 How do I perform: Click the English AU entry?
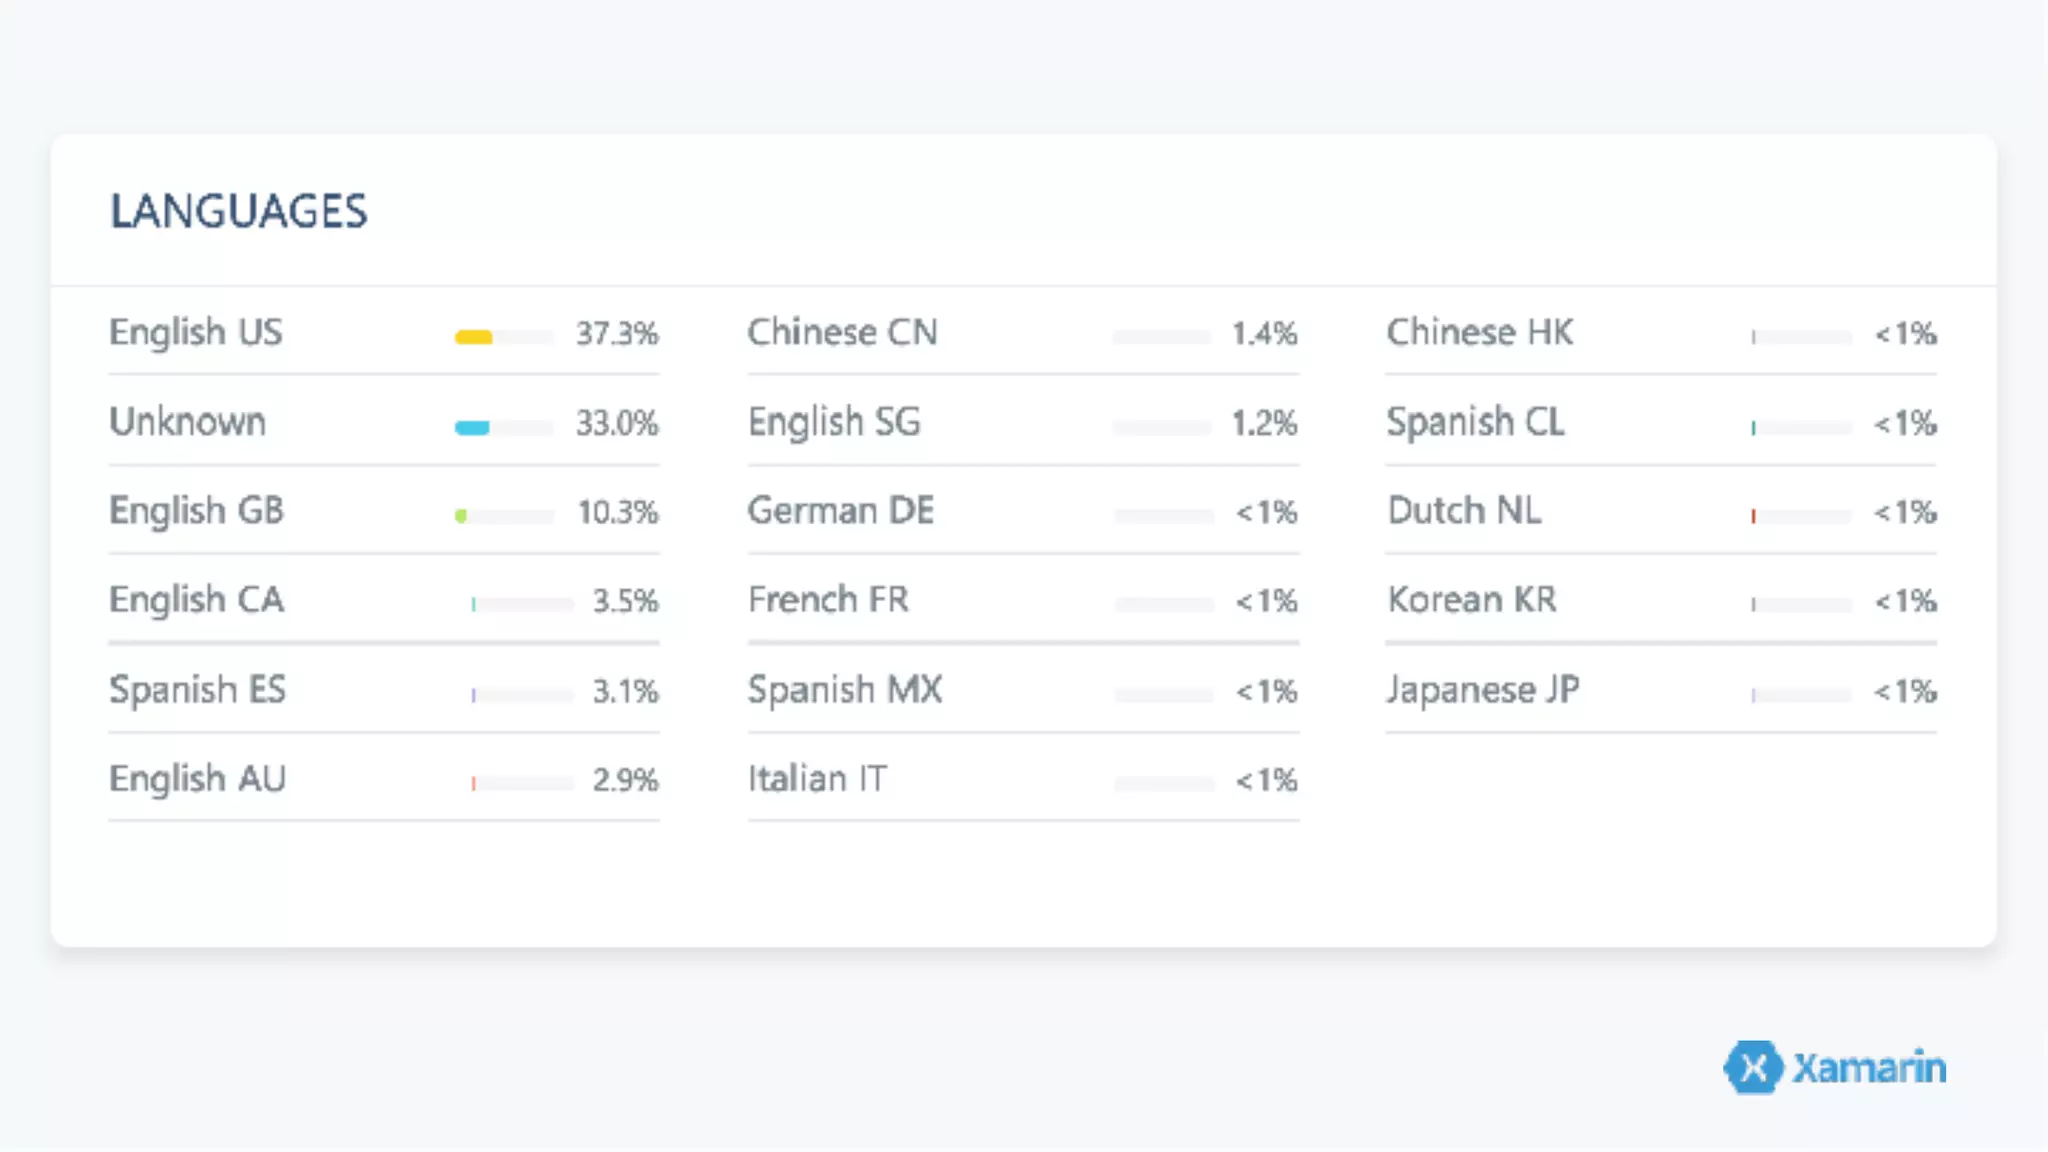(197, 779)
